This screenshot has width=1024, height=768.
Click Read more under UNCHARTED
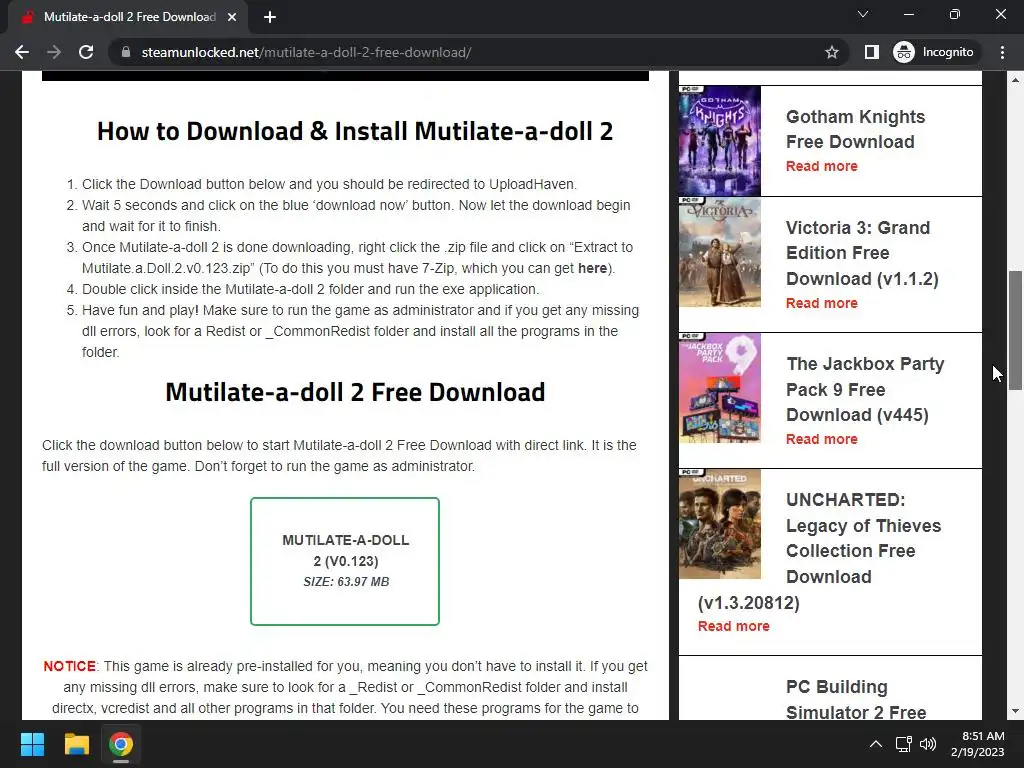(733, 626)
